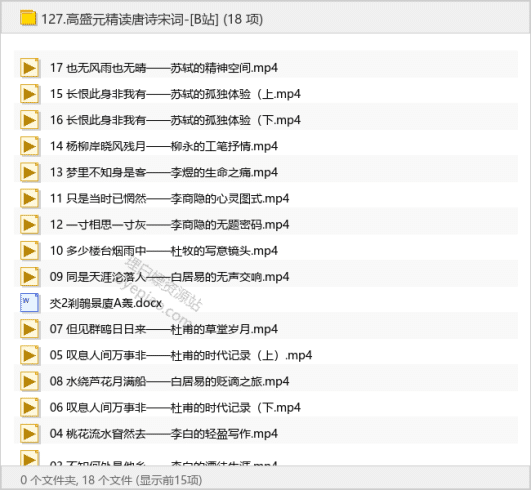Select file 15 长恨此身非我有 苏轼的孤独体验（上
The height and width of the screenshot is (490, 531).
(175, 94)
